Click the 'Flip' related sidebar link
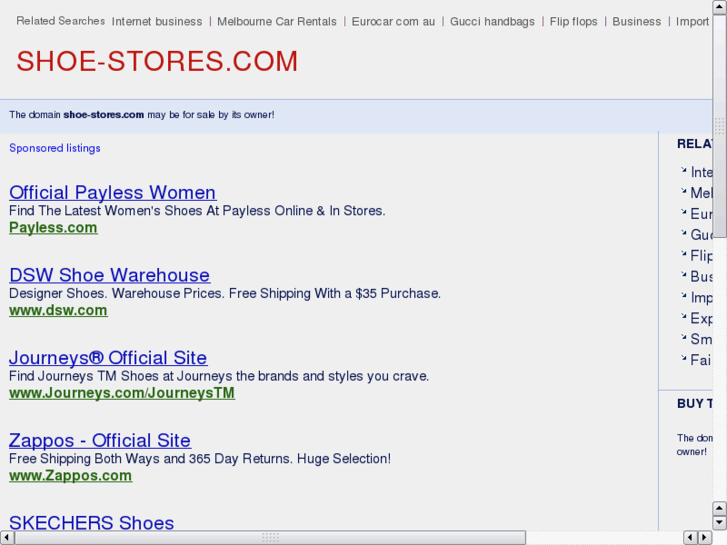Image resolution: width=727 pixels, height=545 pixels. coord(701,256)
